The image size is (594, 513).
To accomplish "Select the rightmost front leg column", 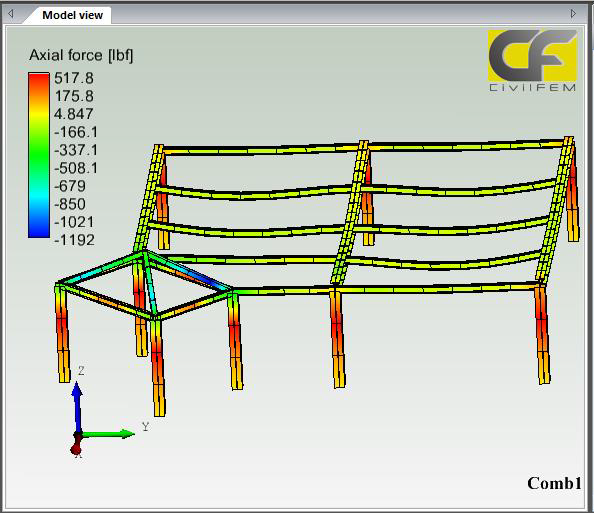I will pyautogui.click(x=543, y=335).
